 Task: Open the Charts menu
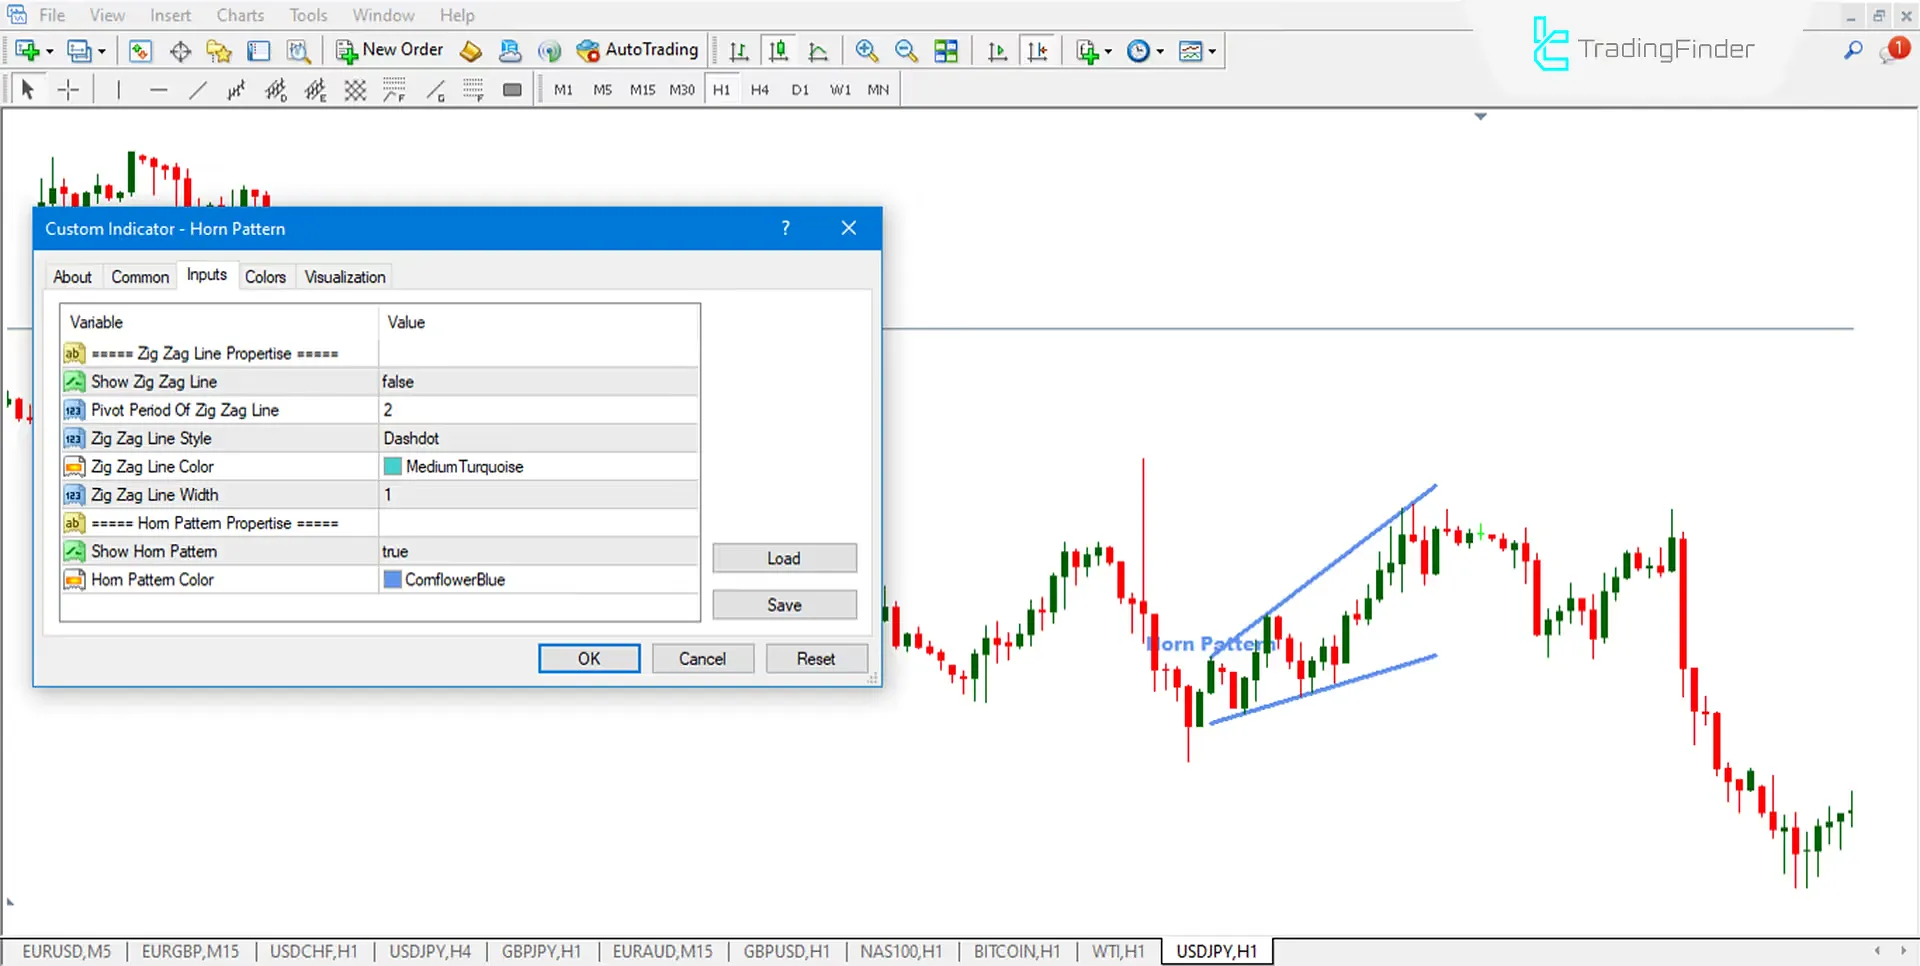[x=239, y=15]
